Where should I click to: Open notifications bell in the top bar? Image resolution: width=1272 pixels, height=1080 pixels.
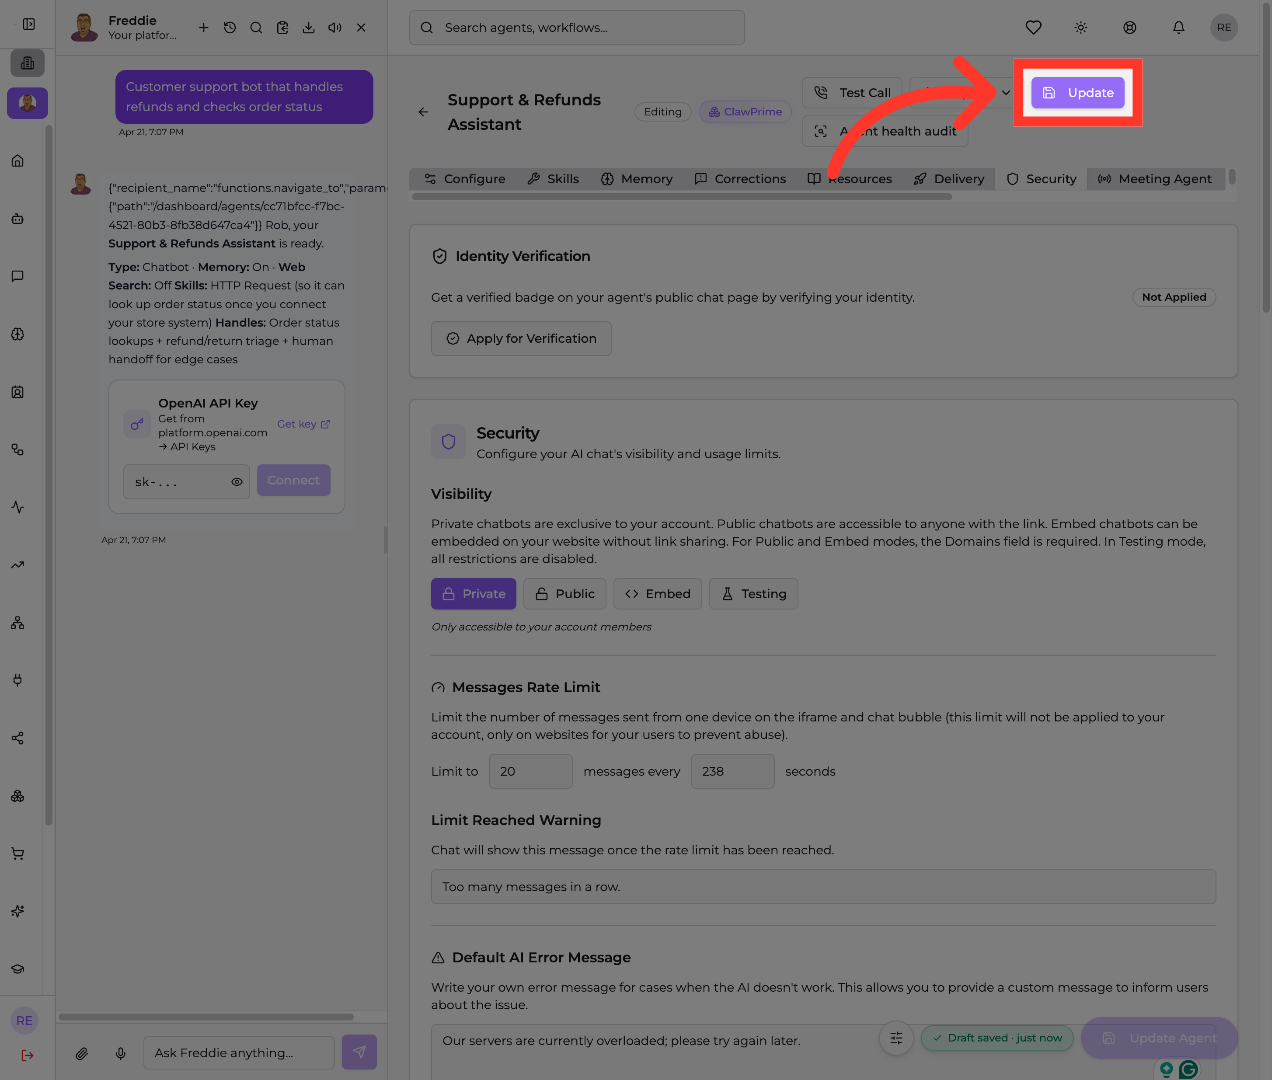pyautogui.click(x=1179, y=28)
